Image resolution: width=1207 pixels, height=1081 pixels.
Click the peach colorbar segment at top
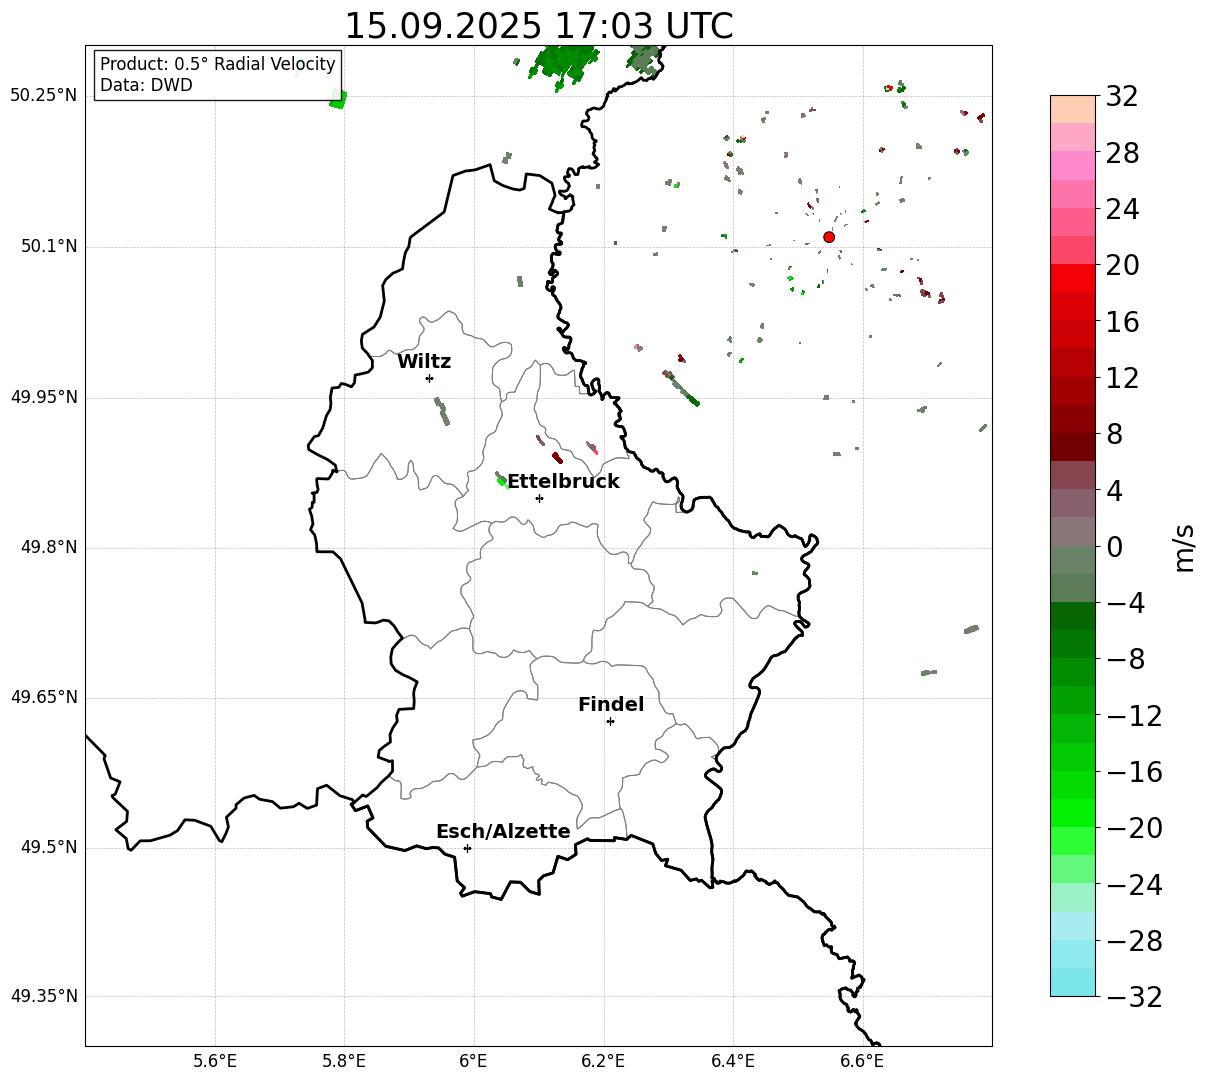tap(1073, 109)
